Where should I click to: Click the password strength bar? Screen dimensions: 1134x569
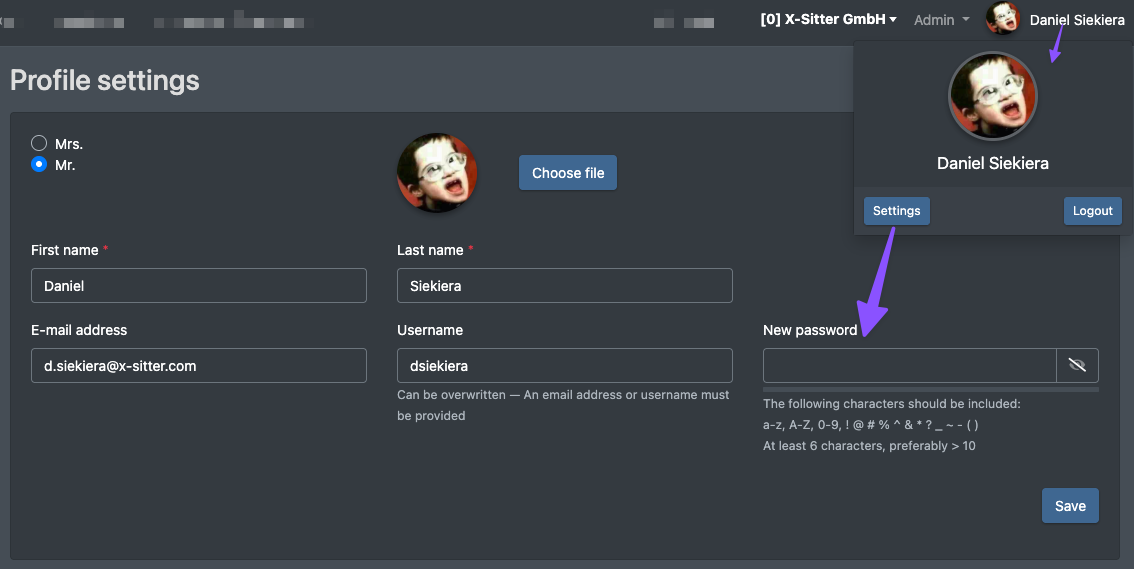[931, 390]
